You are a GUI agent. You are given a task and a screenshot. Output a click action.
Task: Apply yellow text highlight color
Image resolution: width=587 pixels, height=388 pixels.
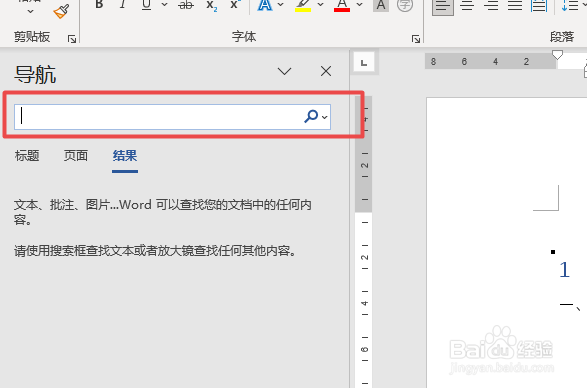tap(303, 5)
